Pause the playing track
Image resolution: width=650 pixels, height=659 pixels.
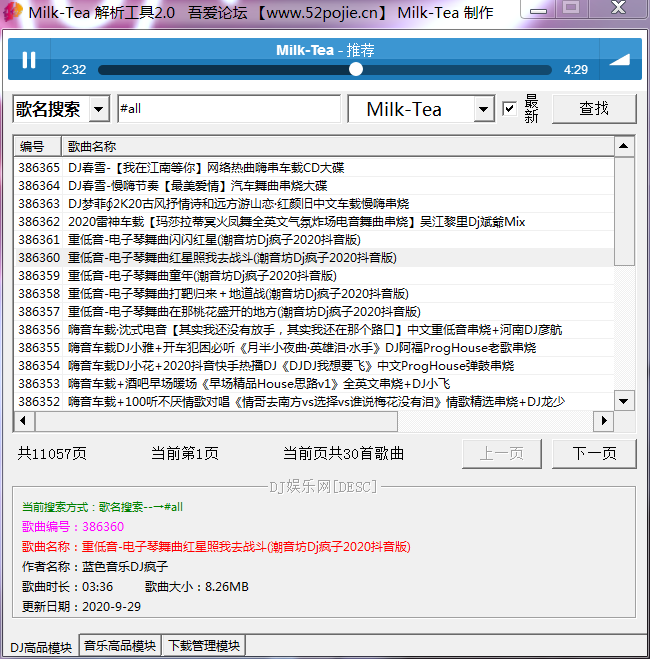coord(29,60)
